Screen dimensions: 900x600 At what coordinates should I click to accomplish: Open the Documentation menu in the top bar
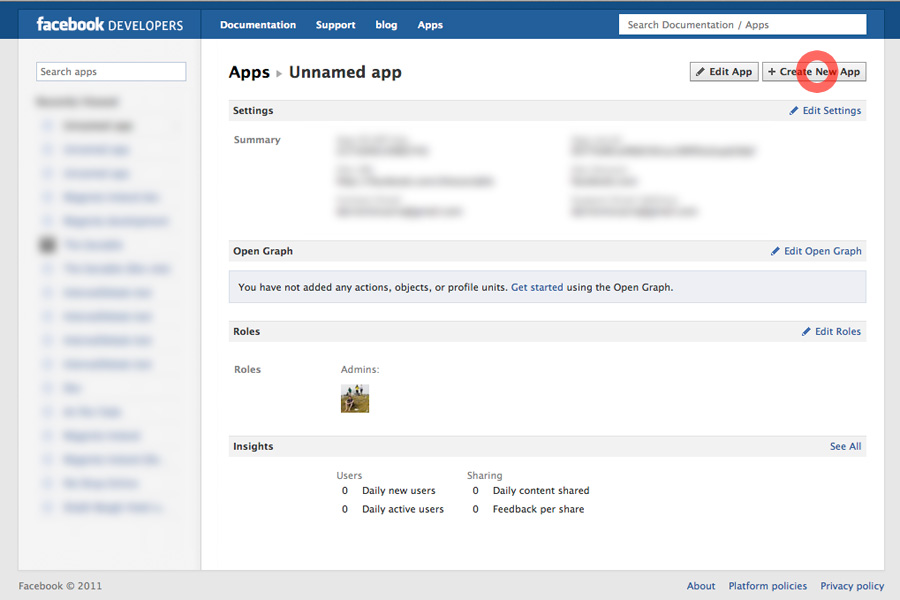[258, 25]
